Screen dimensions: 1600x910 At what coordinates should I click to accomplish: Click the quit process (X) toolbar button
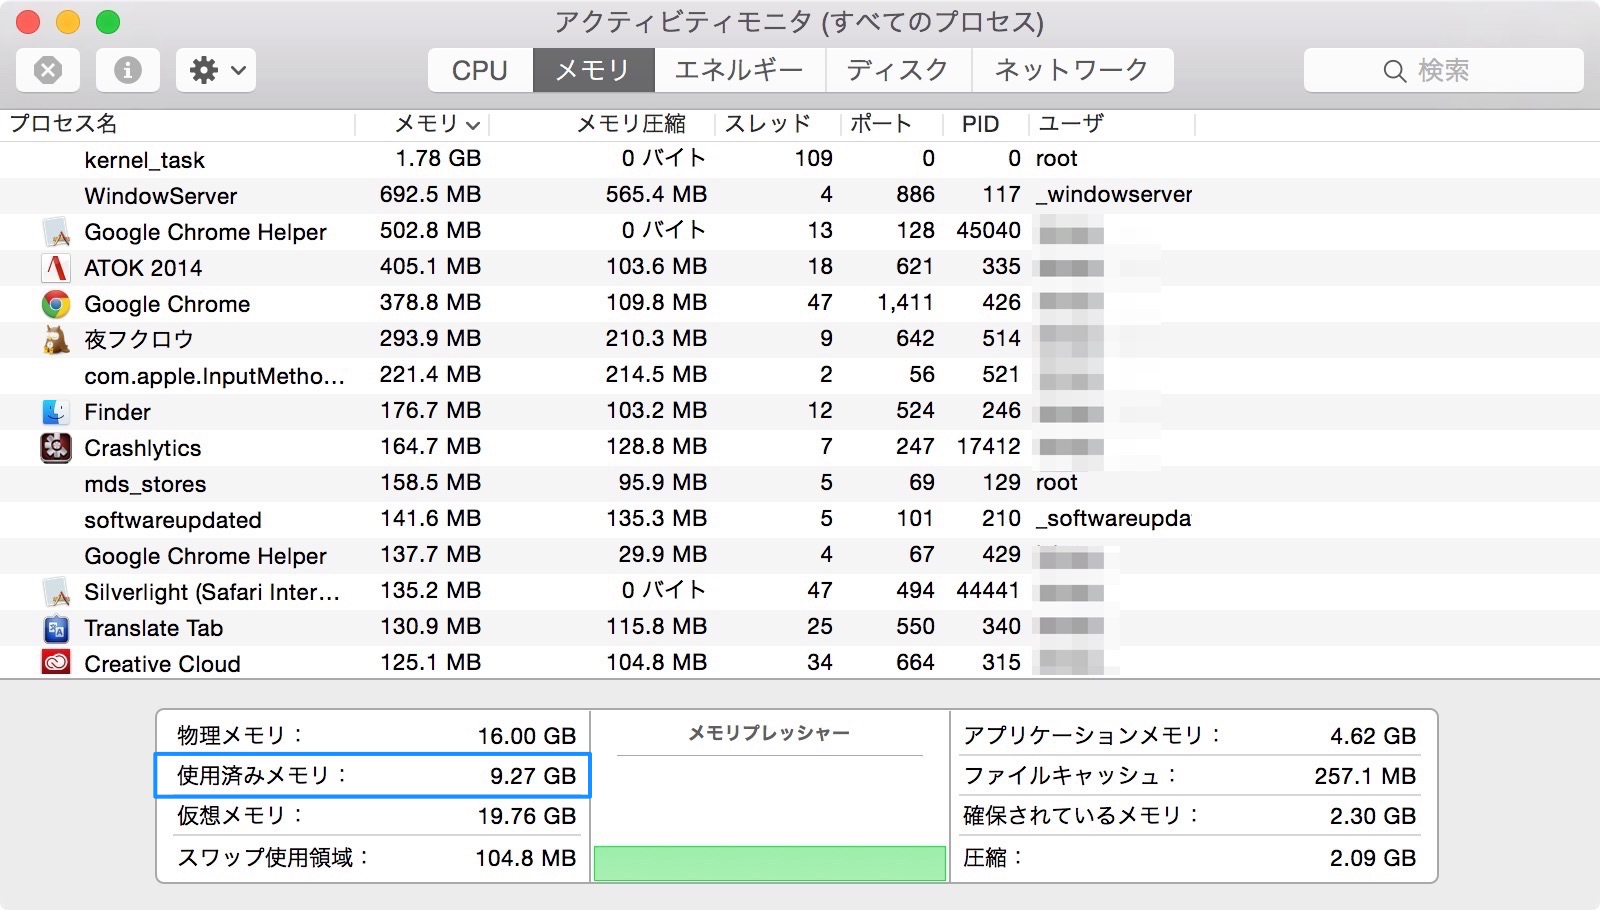(x=48, y=70)
